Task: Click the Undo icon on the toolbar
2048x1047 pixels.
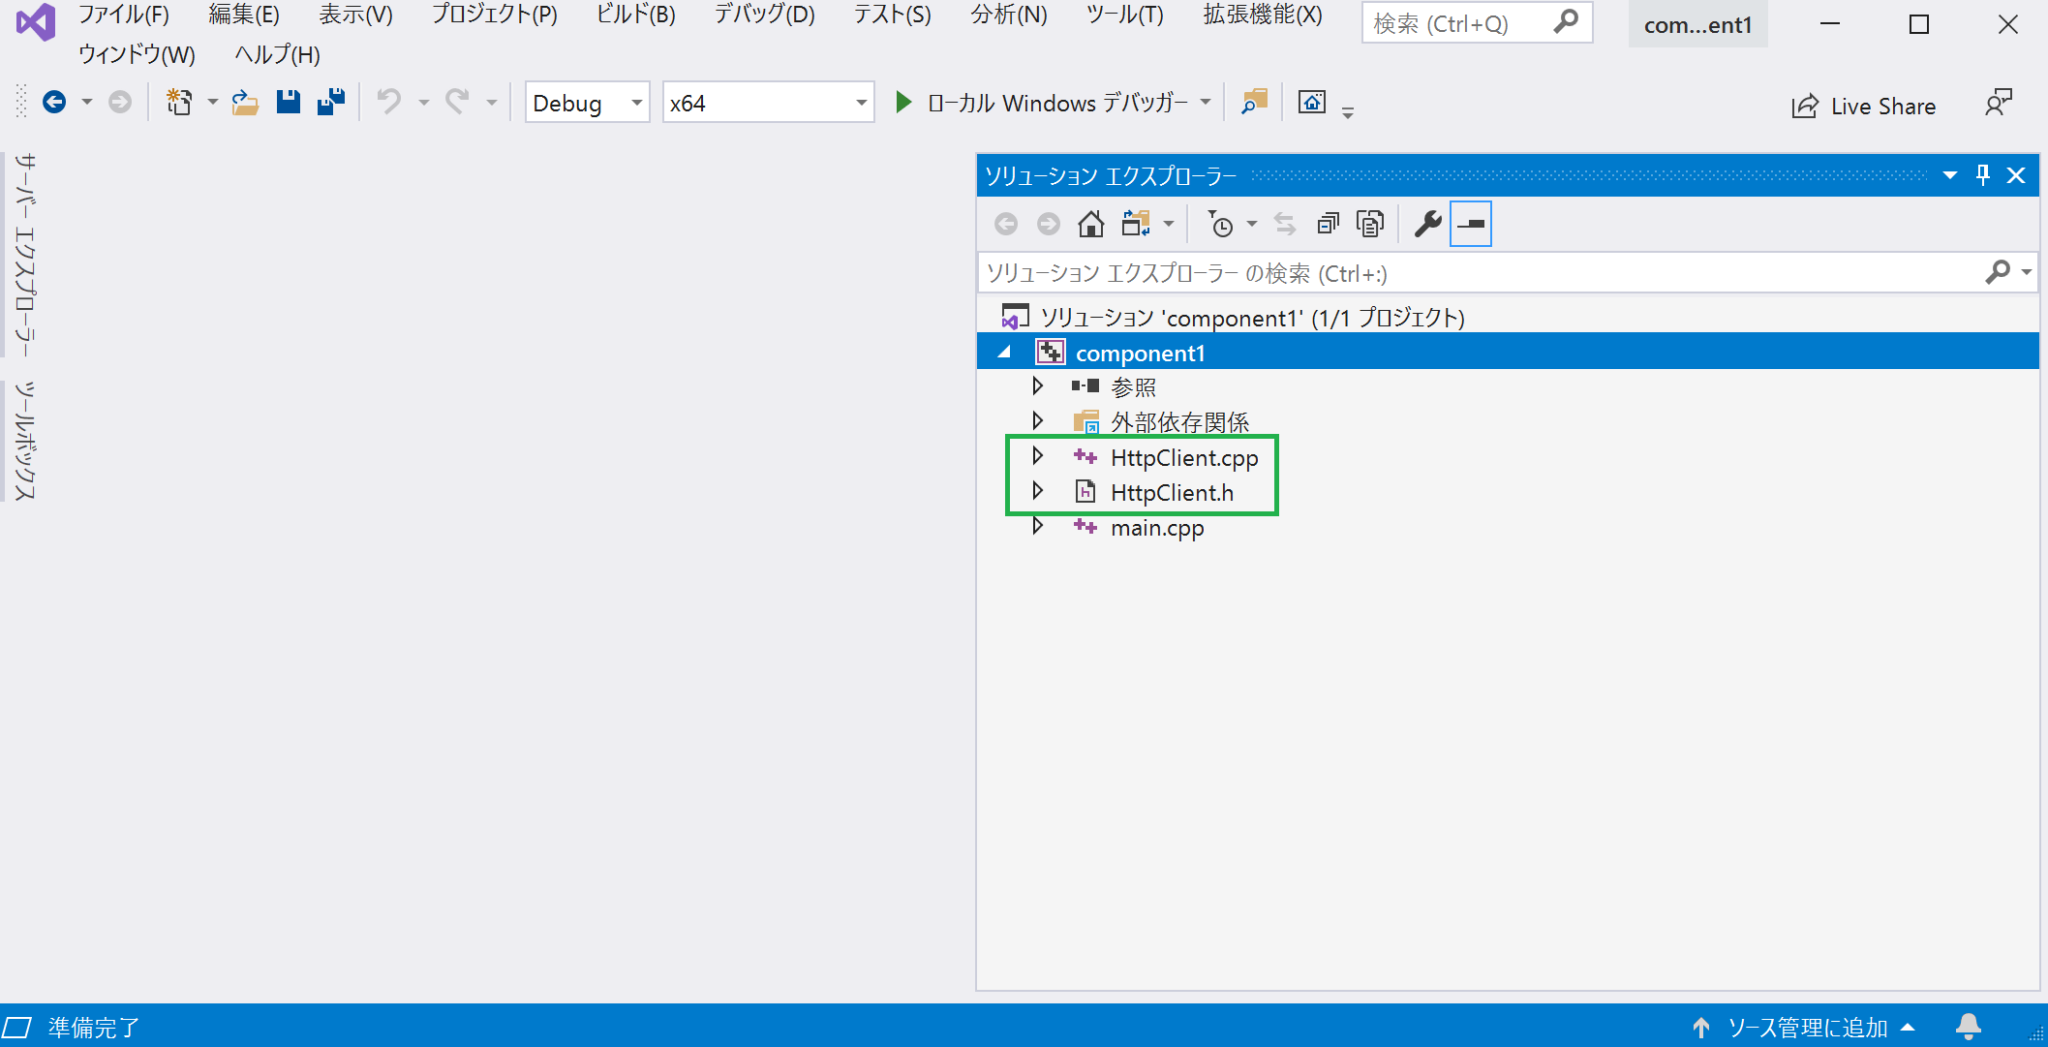Action: pyautogui.click(x=390, y=100)
